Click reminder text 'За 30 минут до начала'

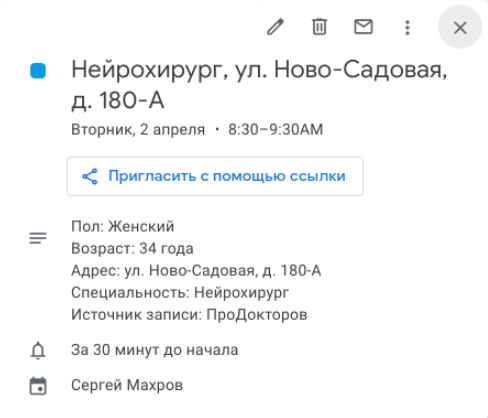tap(155, 350)
